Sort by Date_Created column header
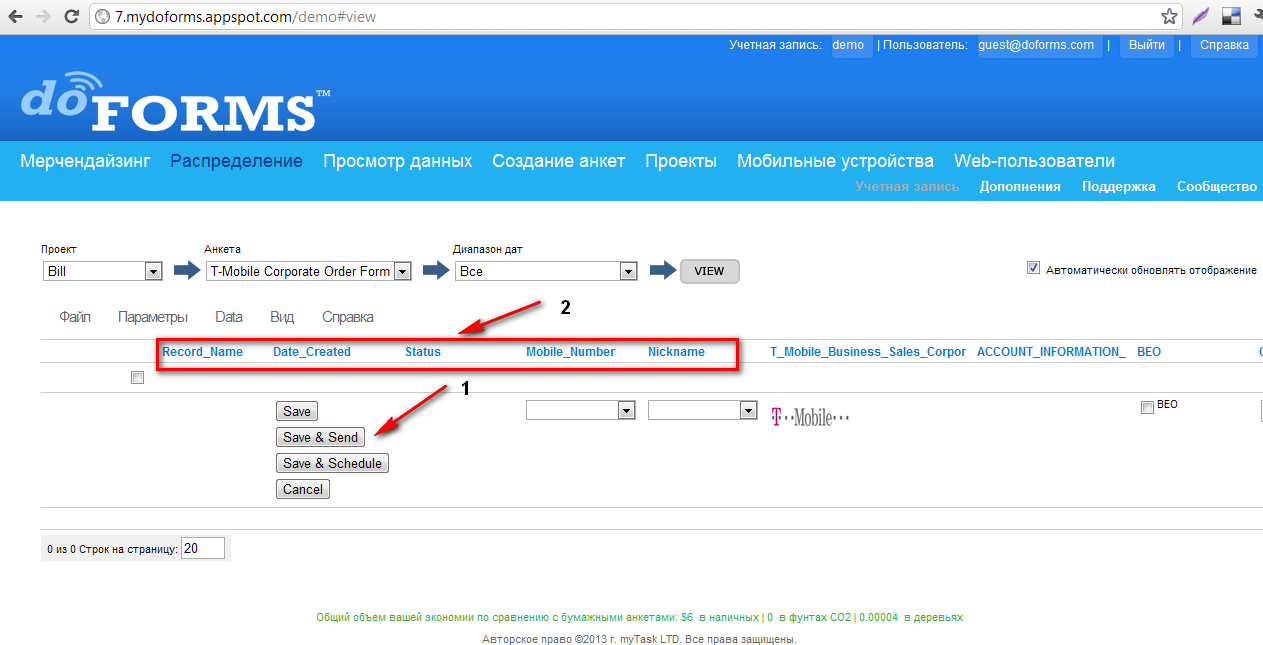The width and height of the screenshot is (1263, 645). tap(311, 352)
